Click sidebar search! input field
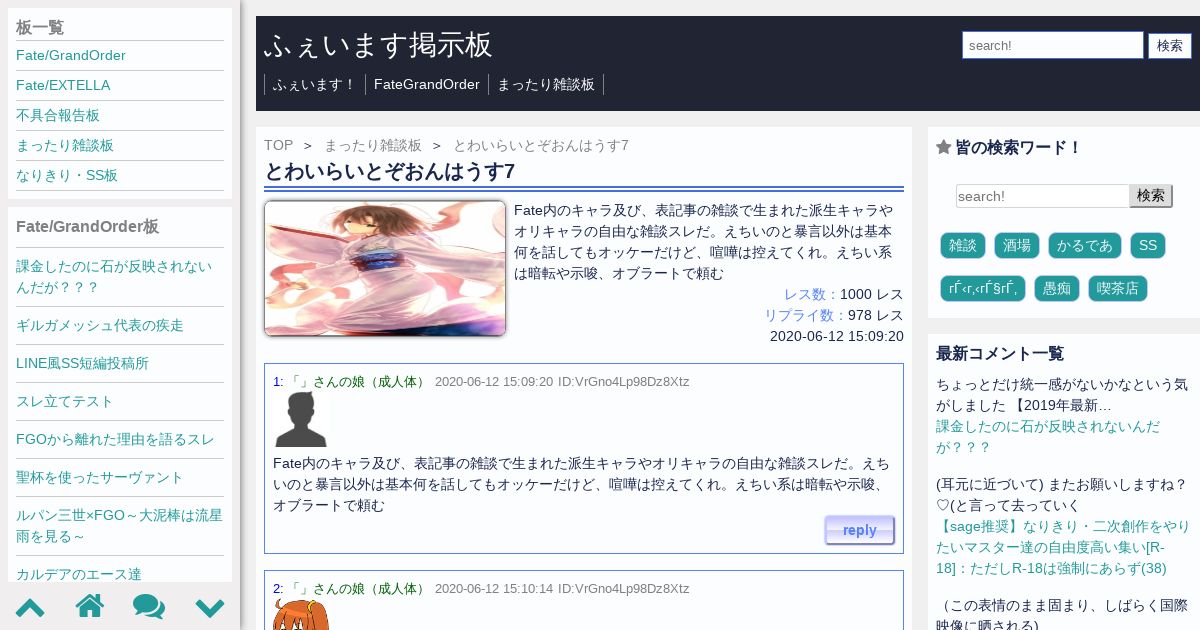Viewport: 1200px width, 630px height. pos(1043,196)
